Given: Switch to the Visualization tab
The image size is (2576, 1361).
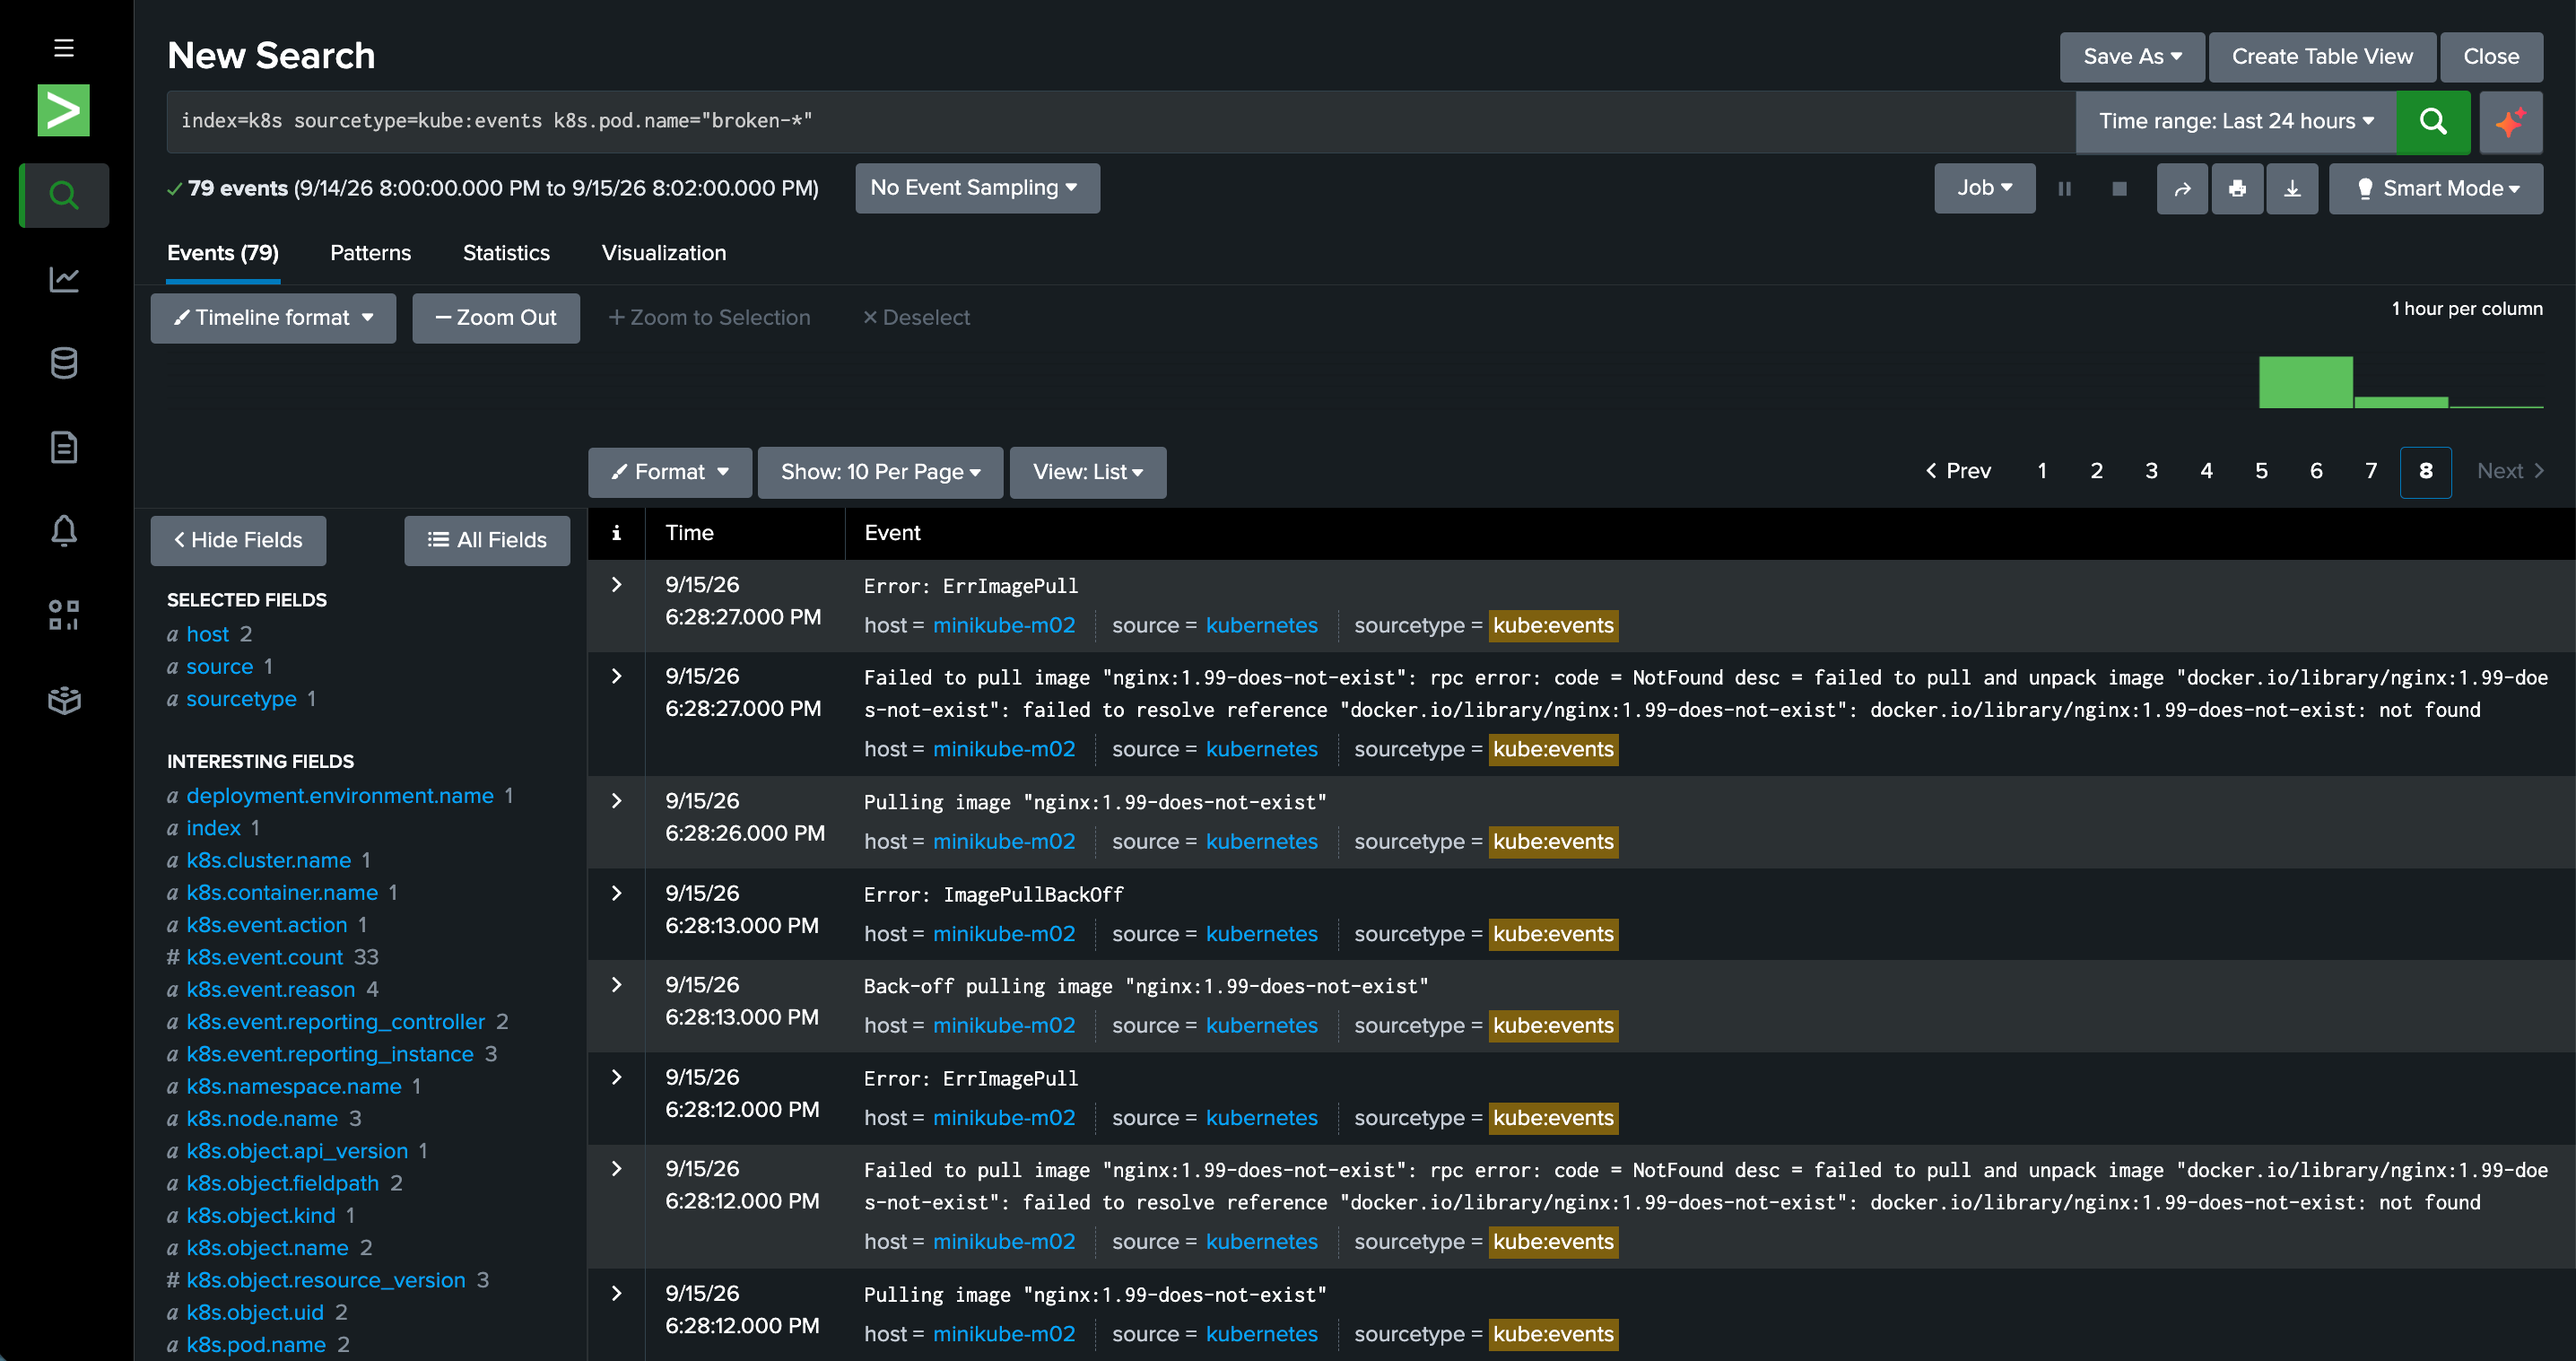Looking at the screenshot, I should click(664, 253).
